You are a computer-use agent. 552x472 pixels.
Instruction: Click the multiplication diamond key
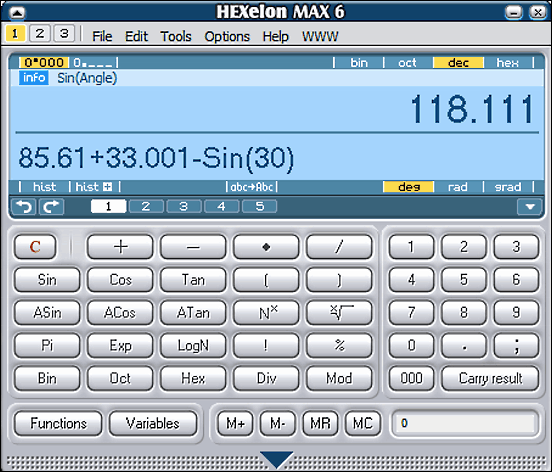266,247
